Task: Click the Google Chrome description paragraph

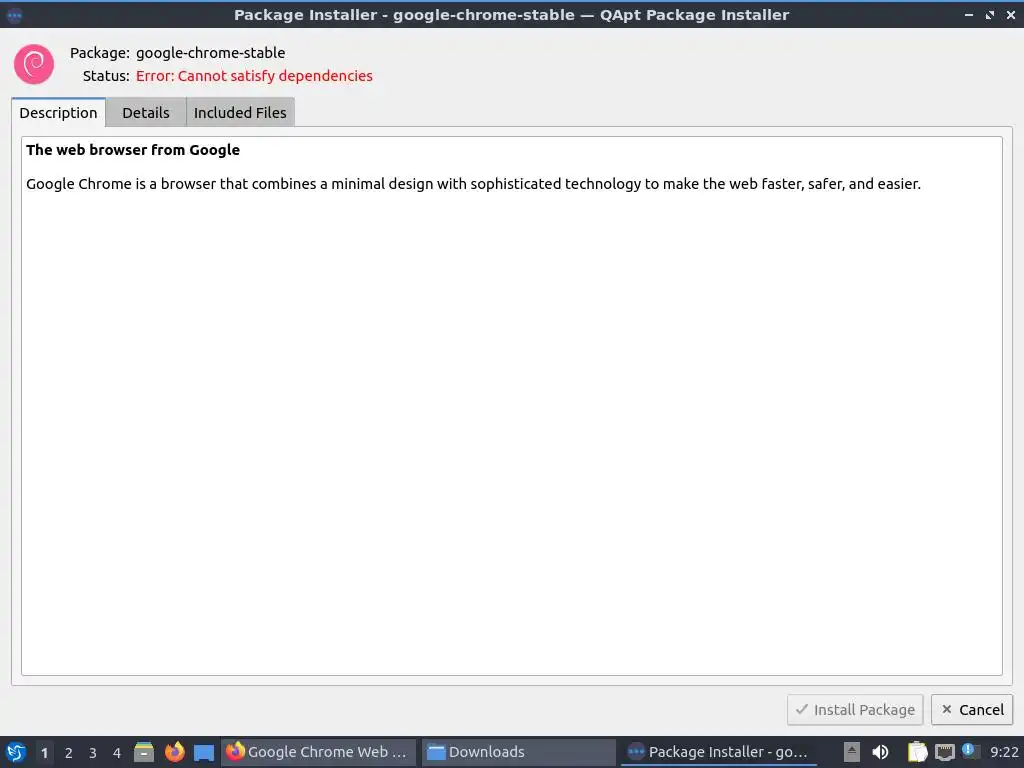Action: point(473,184)
